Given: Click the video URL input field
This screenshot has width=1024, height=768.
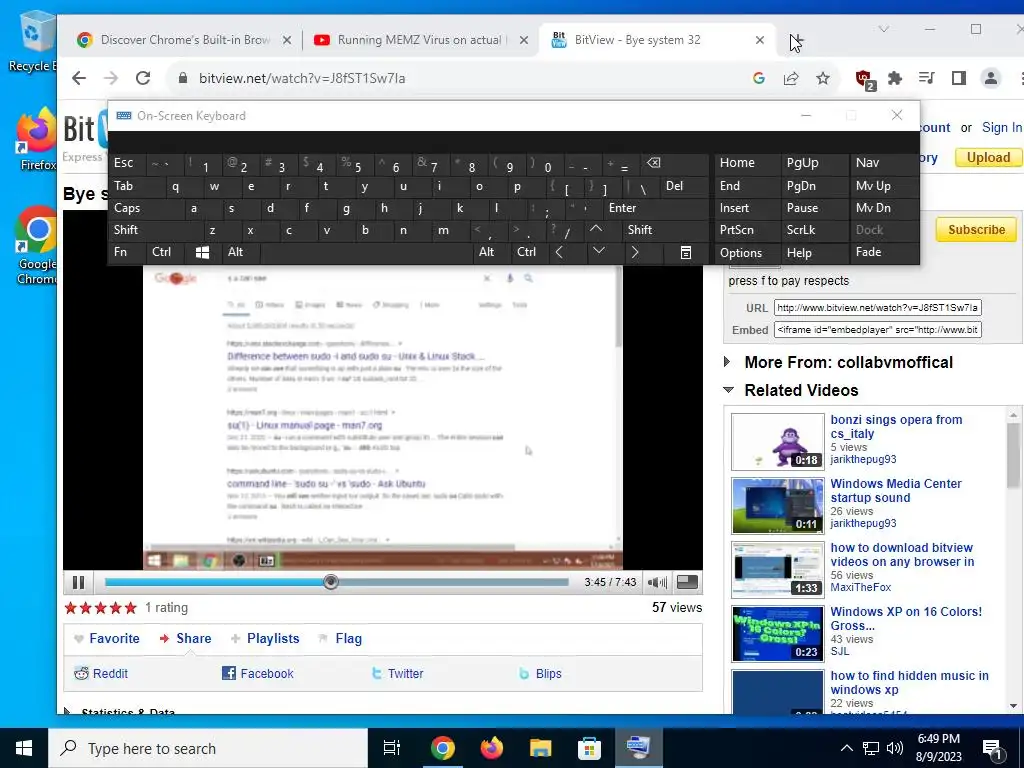Looking at the screenshot, I should (x=878, y=308).
